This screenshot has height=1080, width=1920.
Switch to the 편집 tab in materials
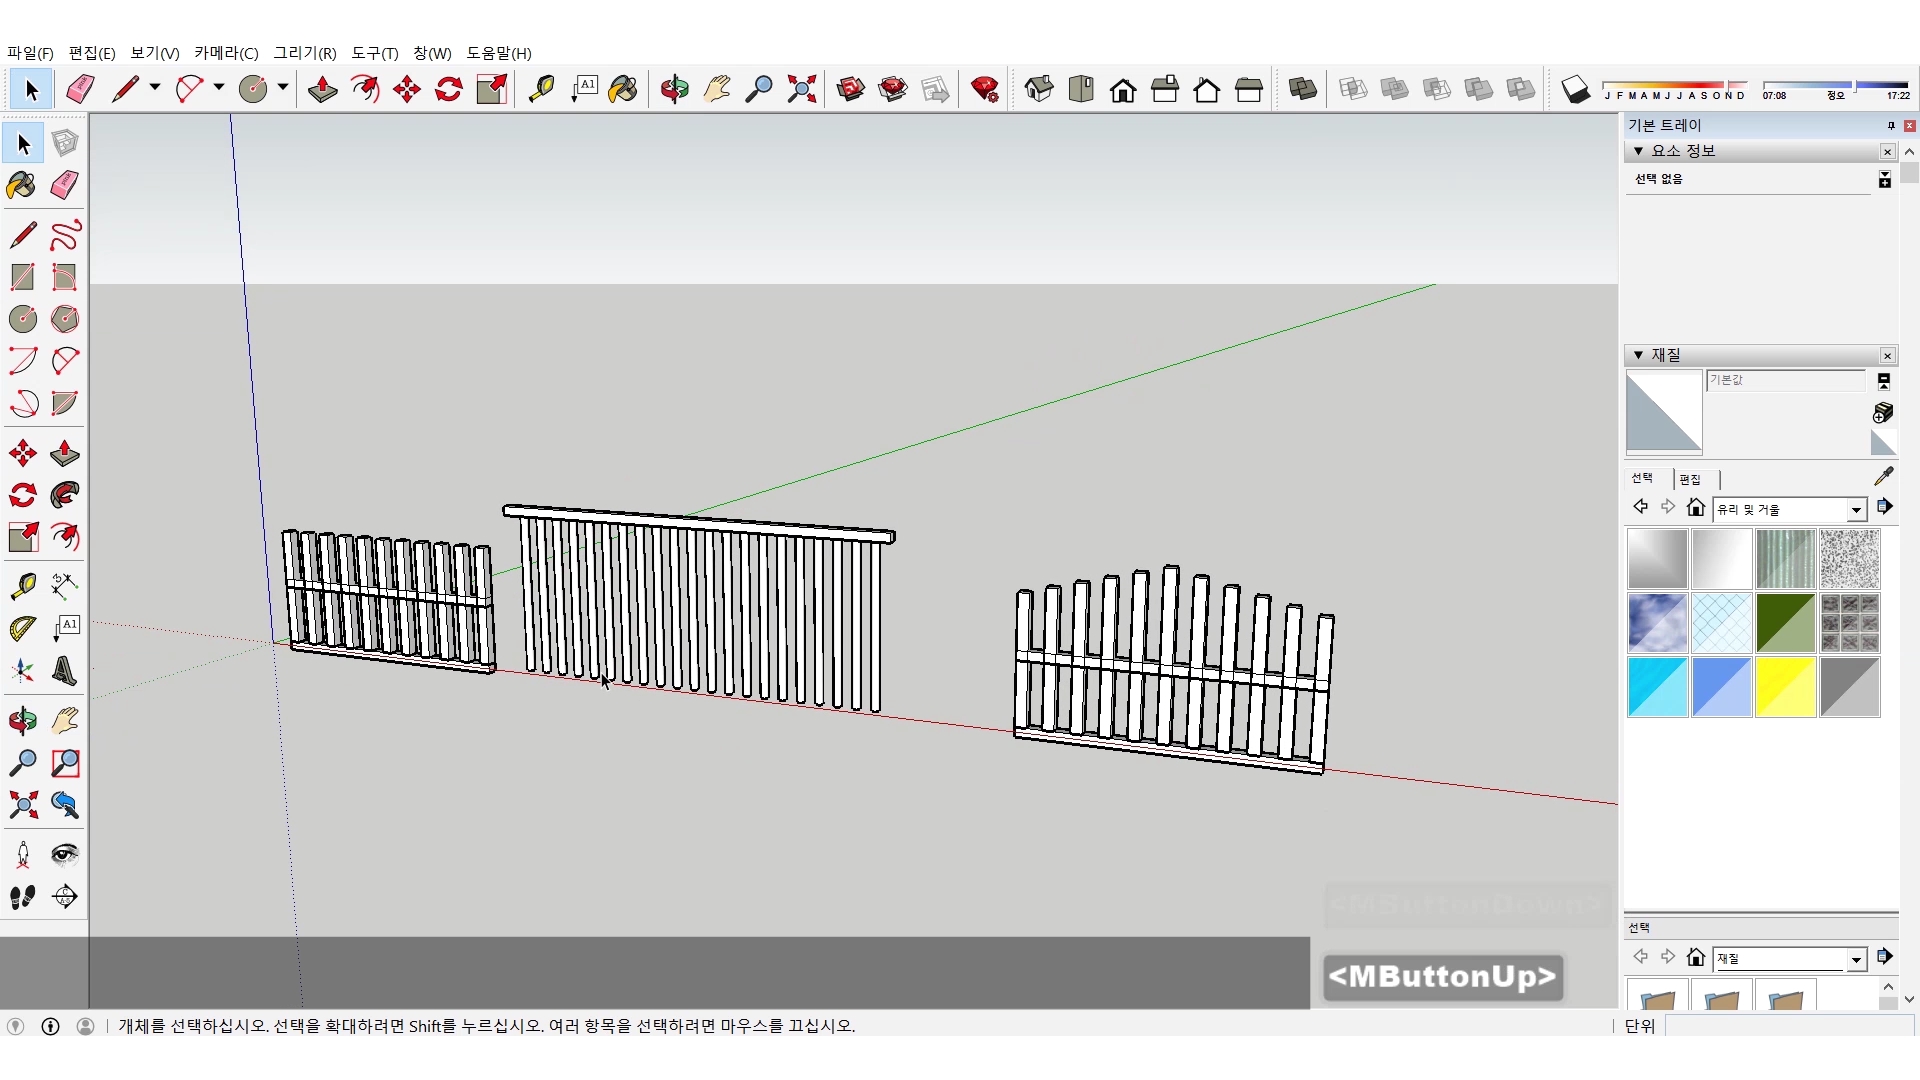1690,479
